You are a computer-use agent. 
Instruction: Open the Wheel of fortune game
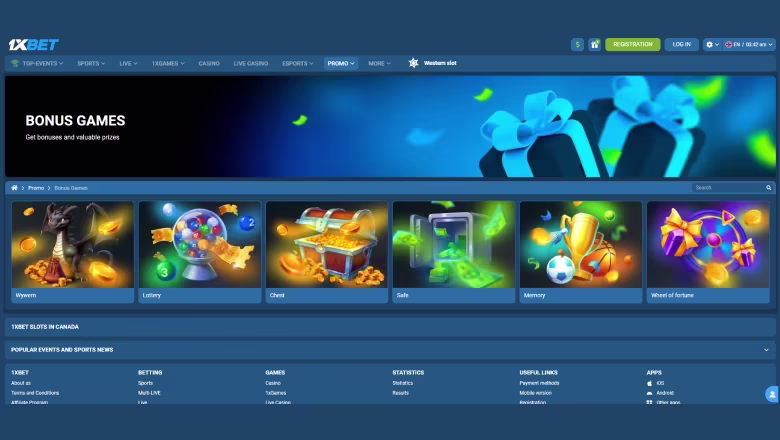[708, 252]
